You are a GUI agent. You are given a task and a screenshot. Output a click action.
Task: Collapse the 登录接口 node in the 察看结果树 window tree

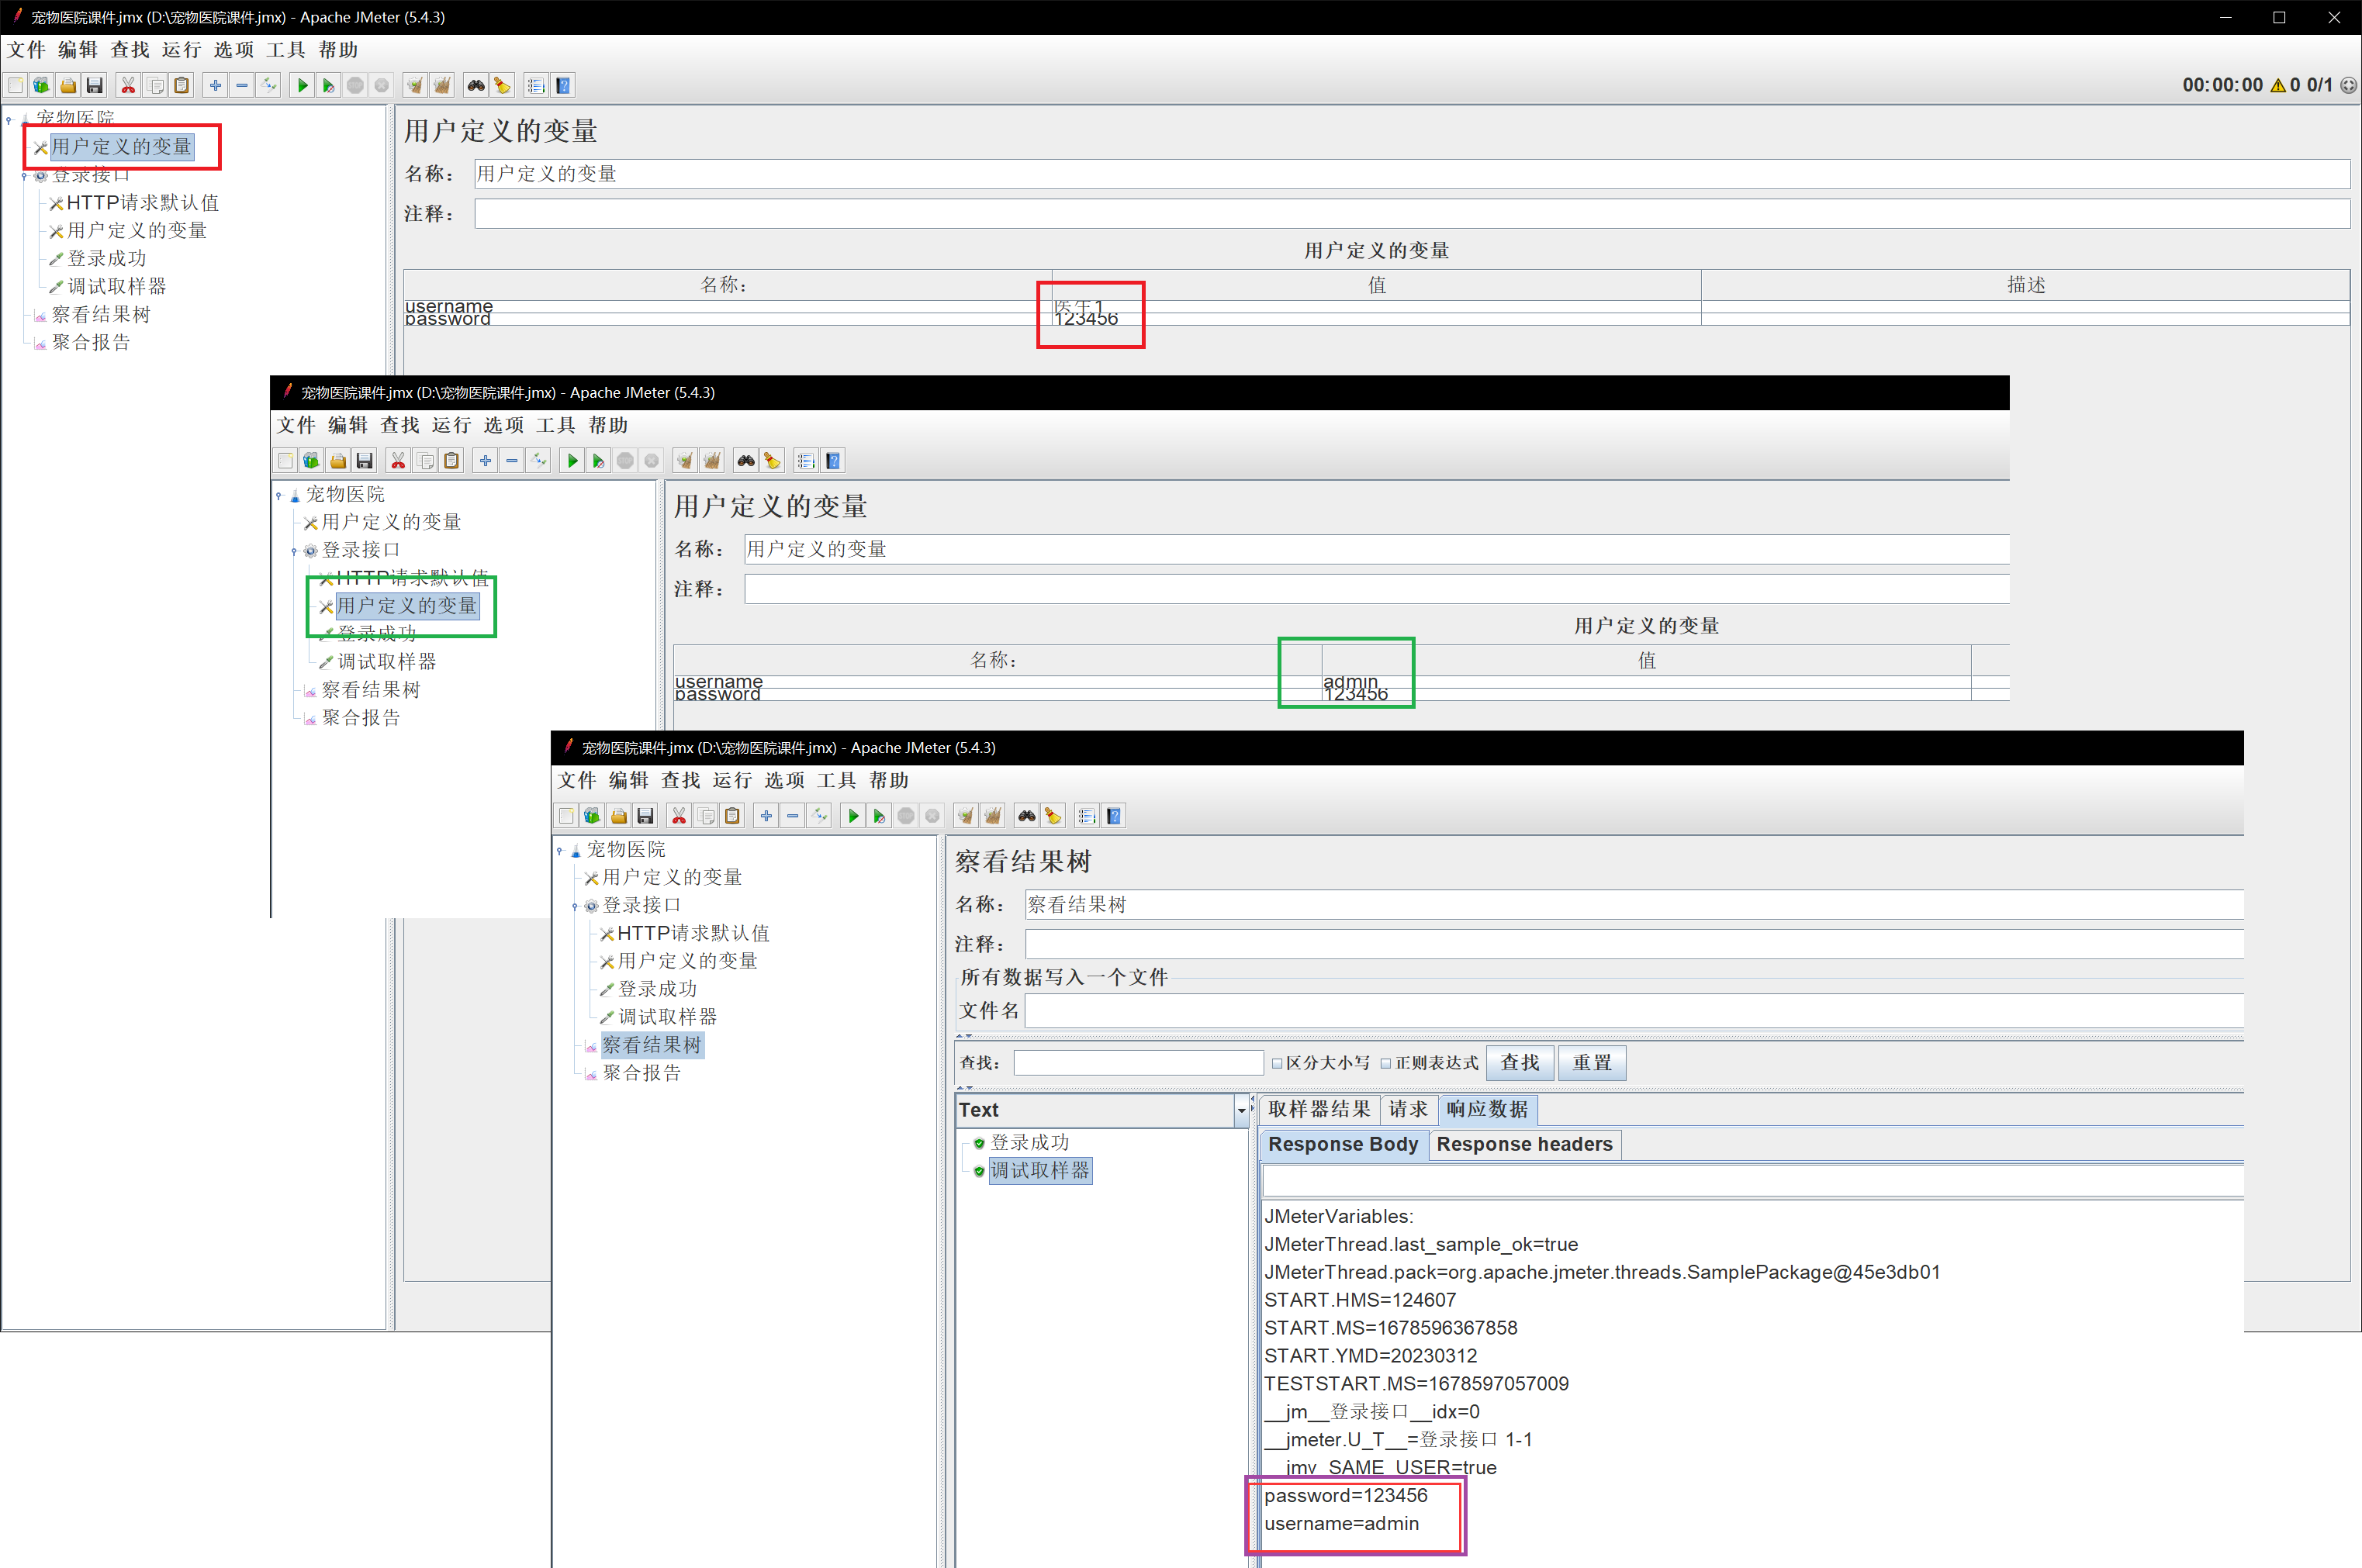click(x=575, y=906)
